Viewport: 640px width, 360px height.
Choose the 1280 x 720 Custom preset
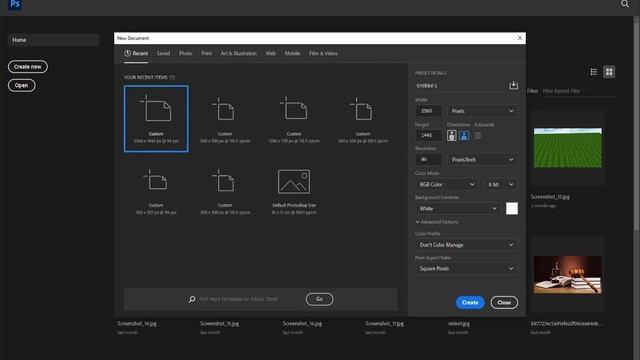294,119
